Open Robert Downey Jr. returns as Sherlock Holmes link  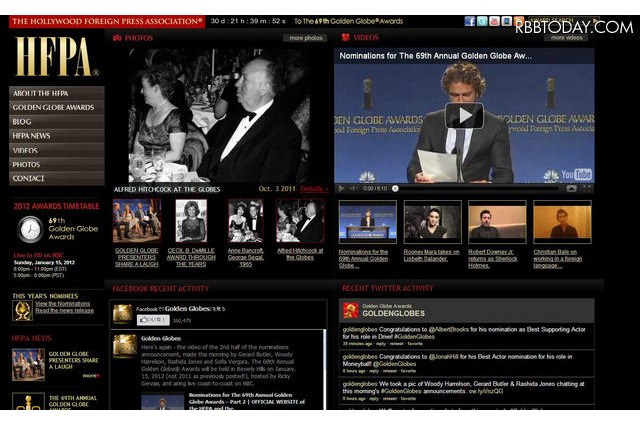coord(493,259)
